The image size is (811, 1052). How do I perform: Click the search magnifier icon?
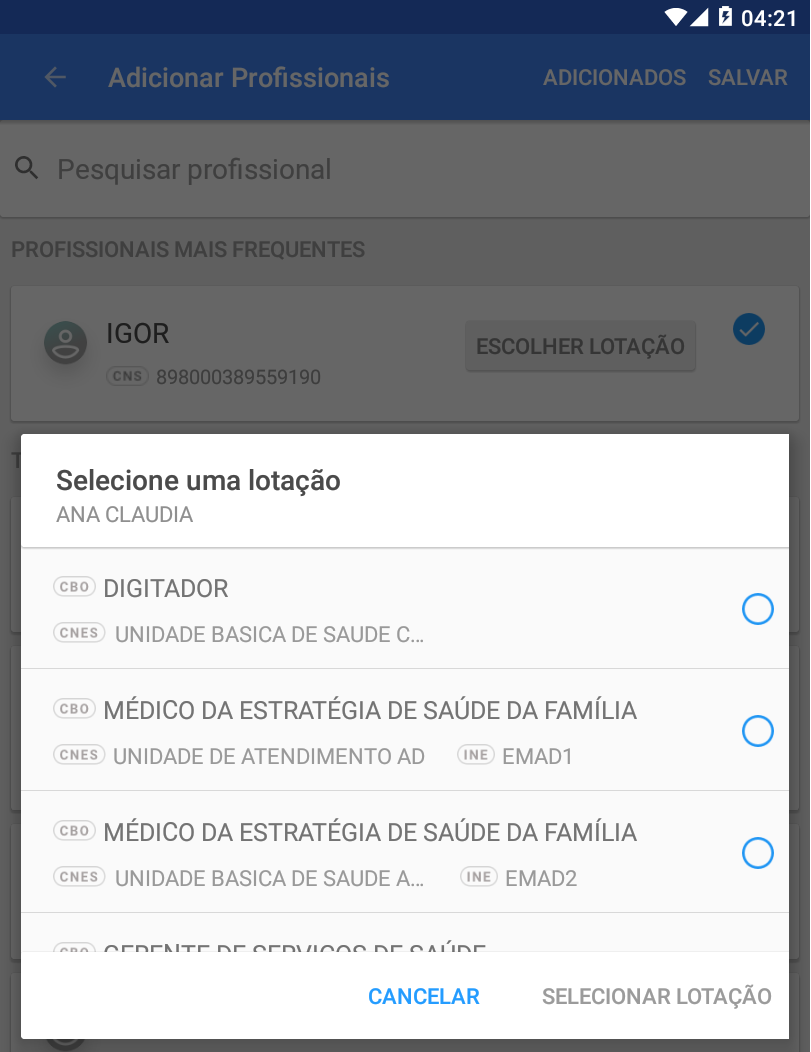27,168
